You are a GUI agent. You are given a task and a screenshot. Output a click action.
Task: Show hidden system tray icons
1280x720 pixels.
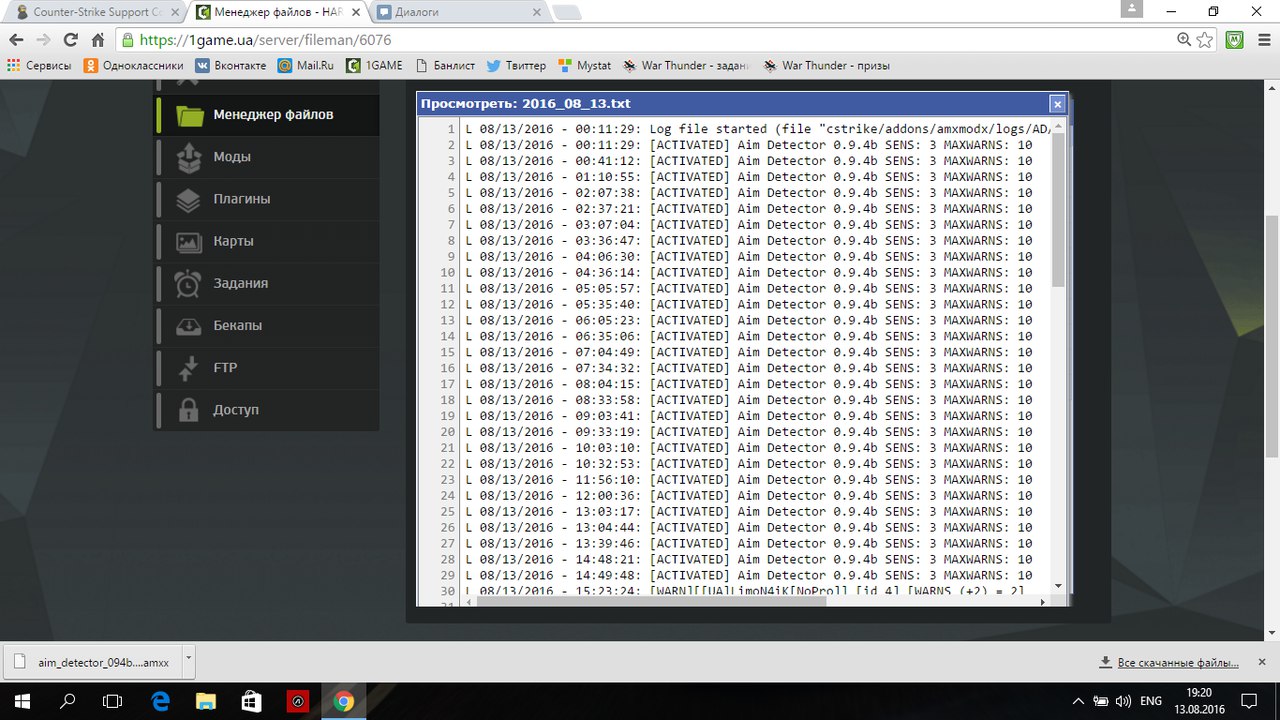(1079, 701)
